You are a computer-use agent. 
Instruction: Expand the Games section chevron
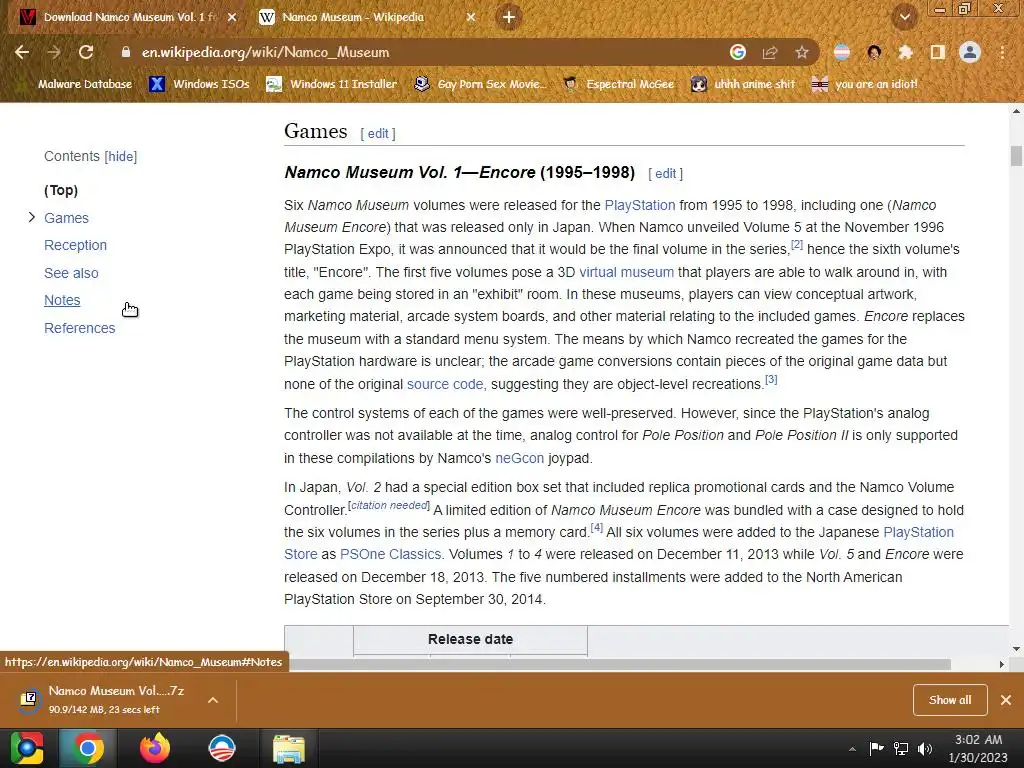[x=31, y=217]
